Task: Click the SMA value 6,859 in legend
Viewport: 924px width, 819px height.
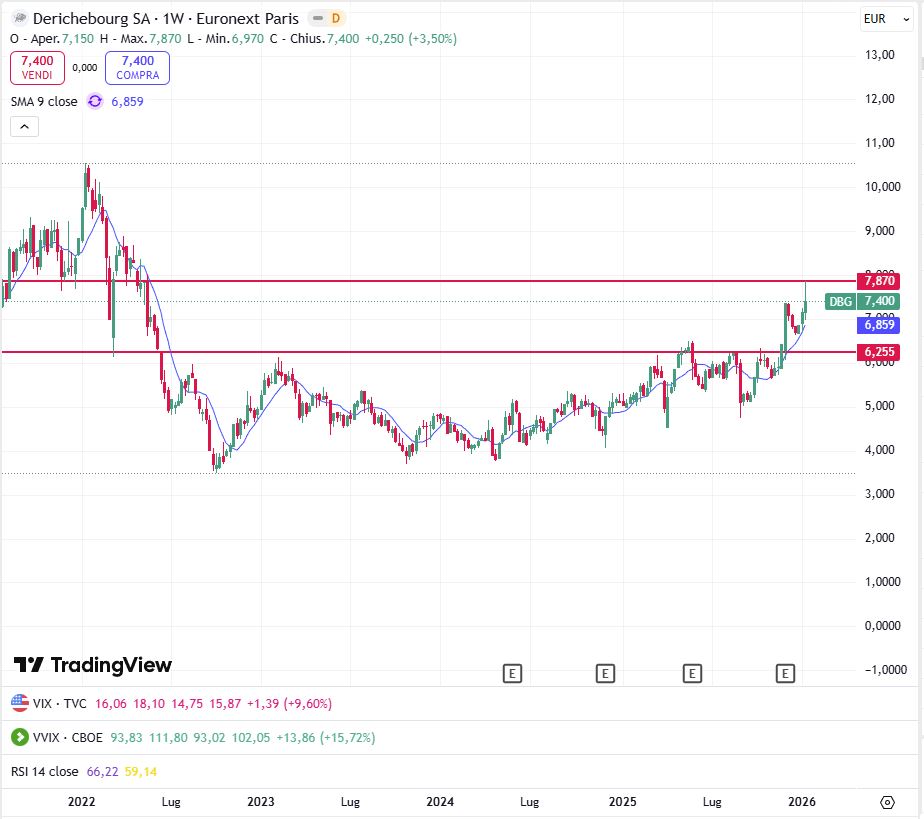Action: (127, 101)
